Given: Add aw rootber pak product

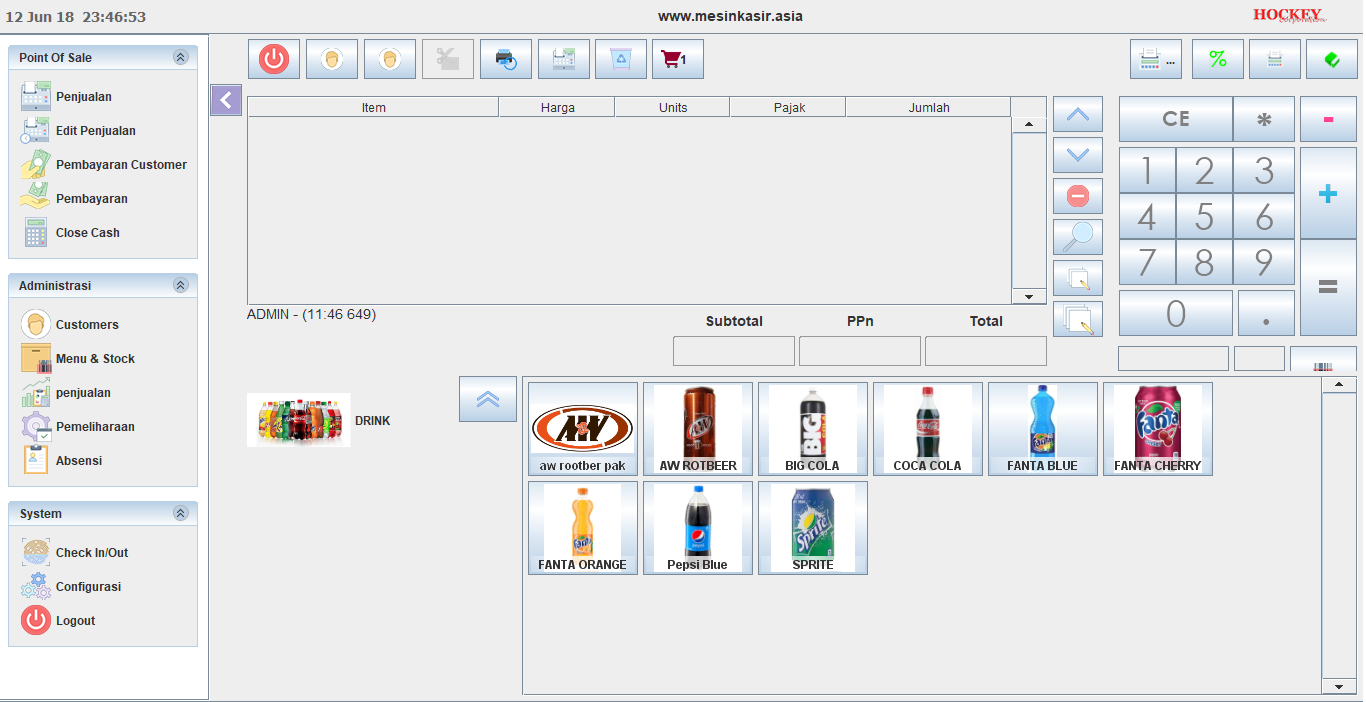Looking at the screenshot, I should click(x=583, y=429).
